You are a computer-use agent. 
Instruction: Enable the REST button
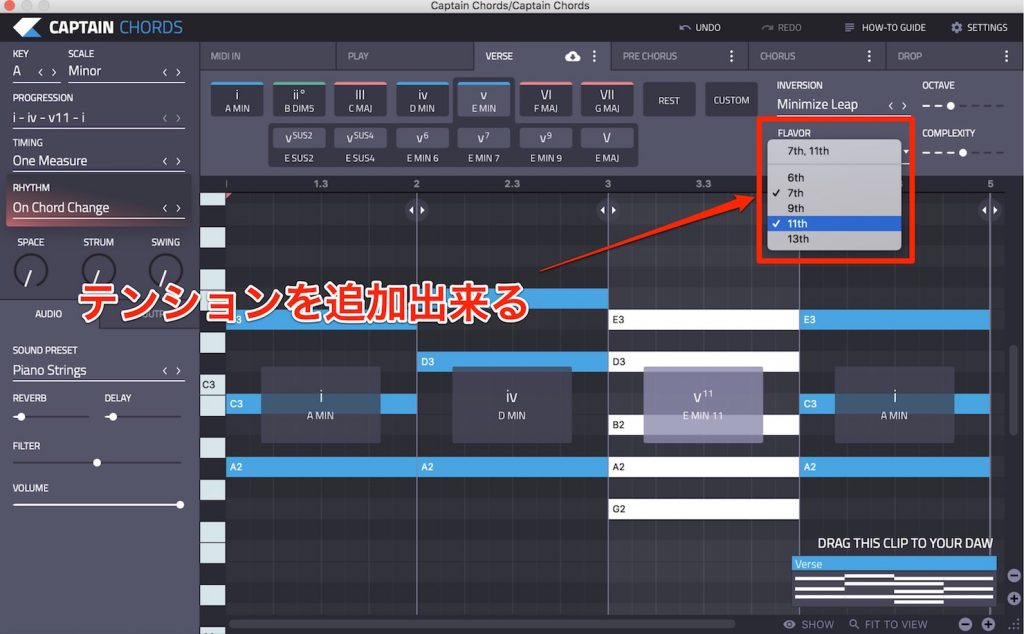click(x=669, y=99)
